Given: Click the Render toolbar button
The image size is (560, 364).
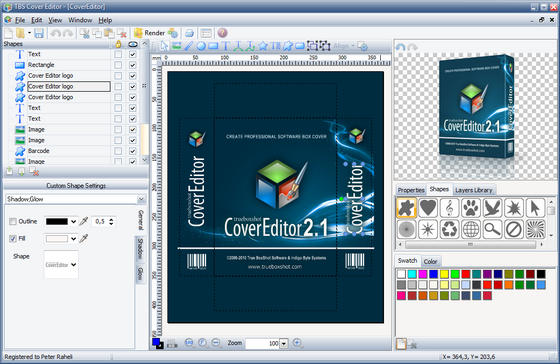Looking at the screenshot, I should click(x=149, y=33).
